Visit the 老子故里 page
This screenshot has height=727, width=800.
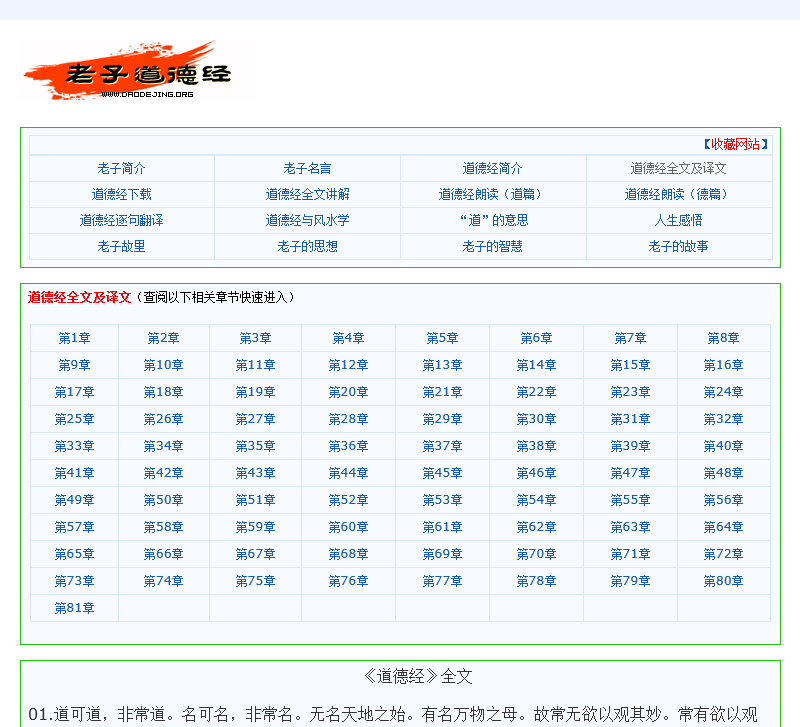tap(121, 247)
